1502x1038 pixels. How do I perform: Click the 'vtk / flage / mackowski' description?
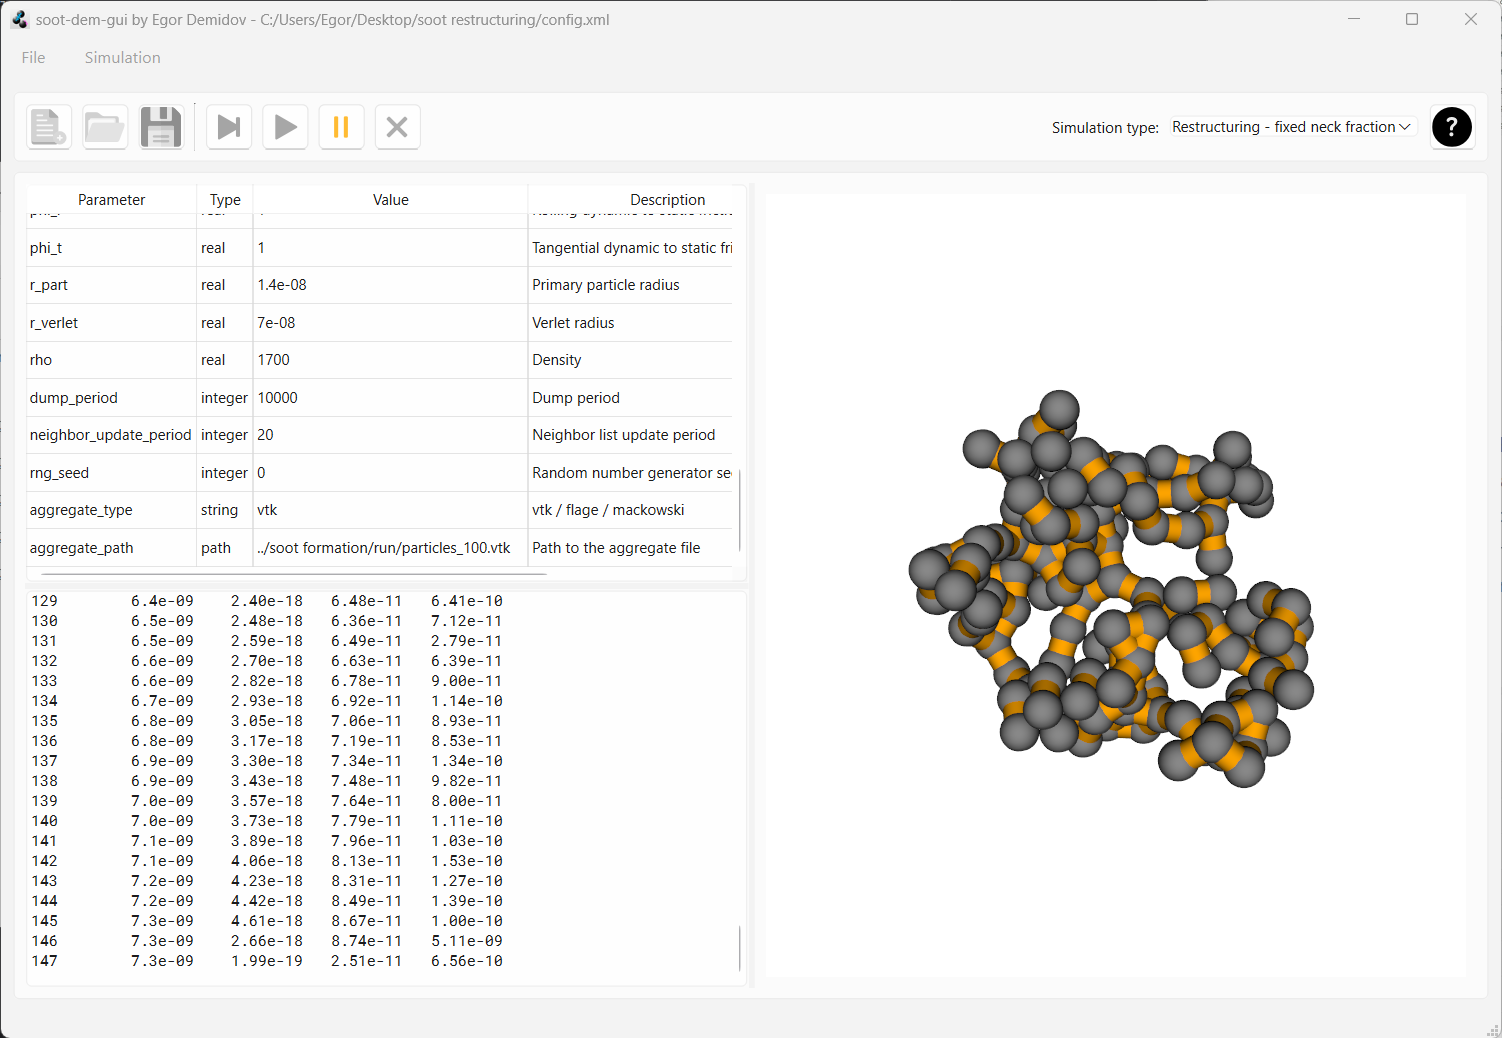[x=608, y=510]
